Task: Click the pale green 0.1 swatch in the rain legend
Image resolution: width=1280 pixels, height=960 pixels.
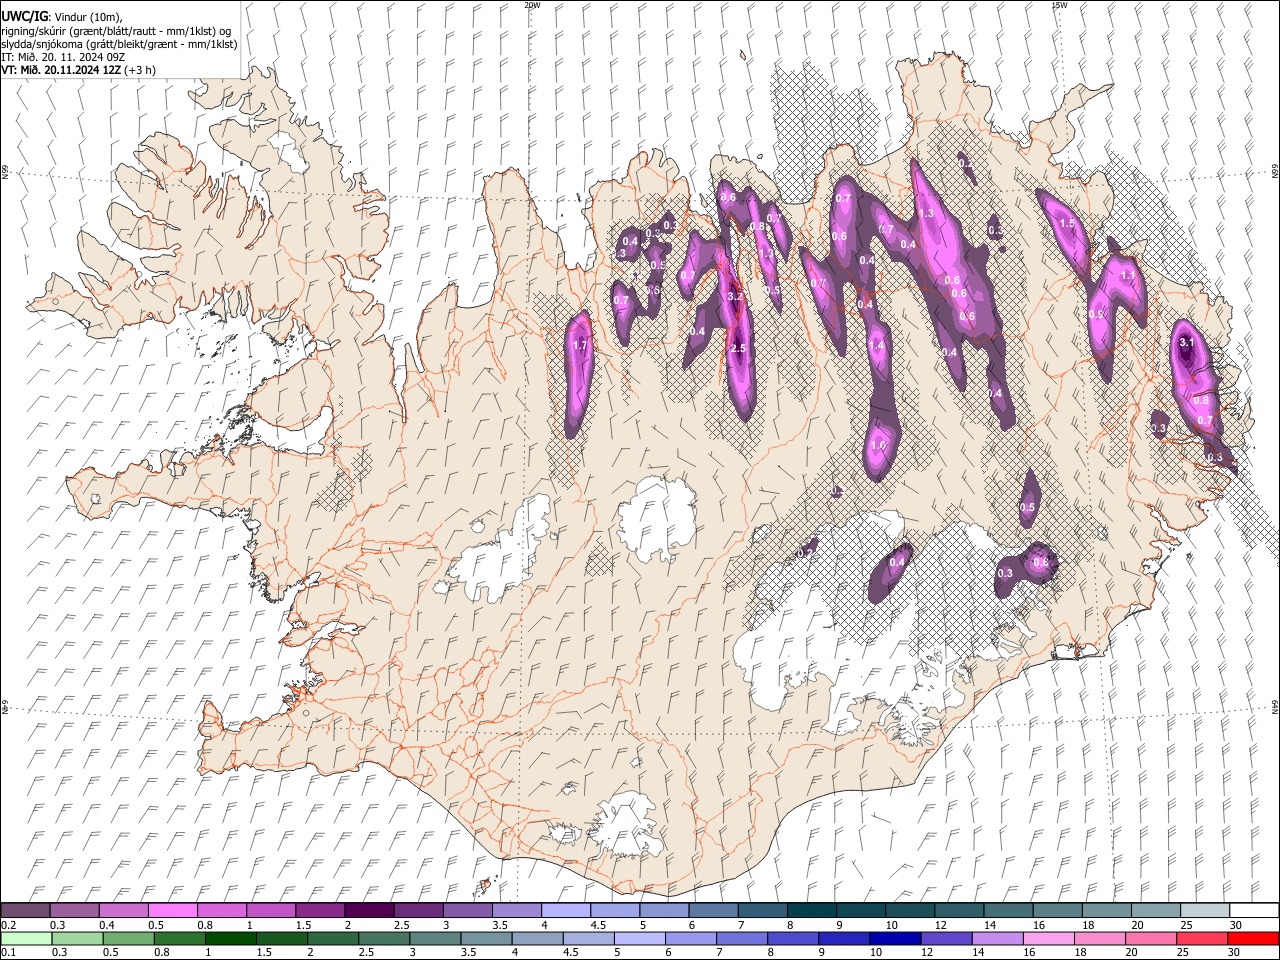Action: (26, 938)
